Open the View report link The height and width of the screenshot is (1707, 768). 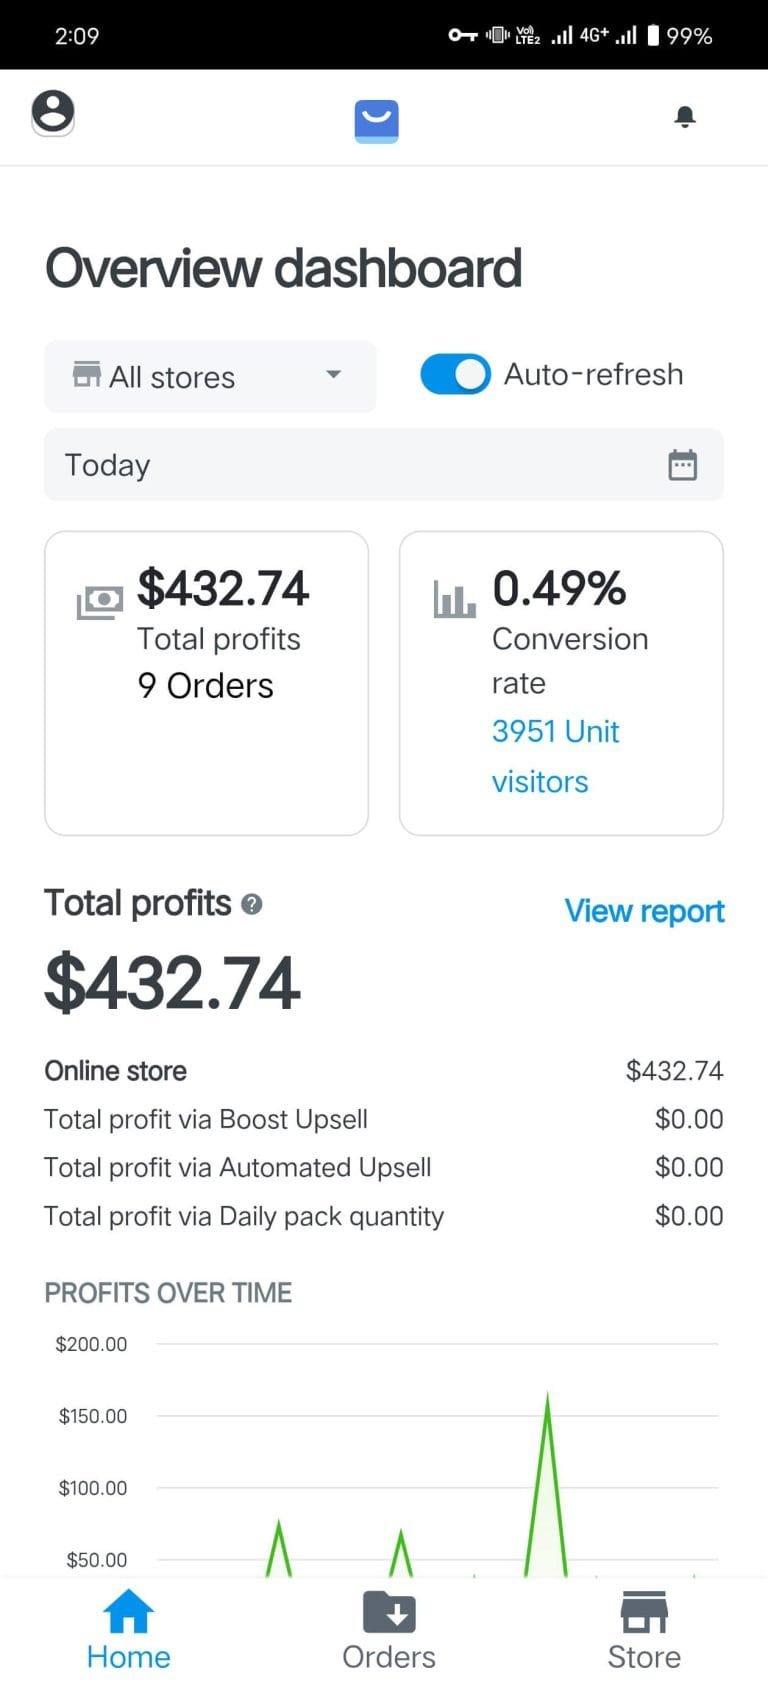click(x=645, y=911)
